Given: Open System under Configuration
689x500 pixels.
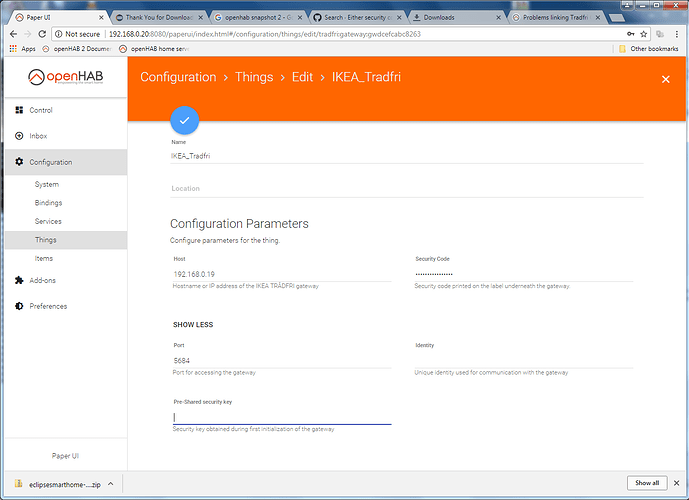Looking at the screenshot, I should tap(47, 185).
